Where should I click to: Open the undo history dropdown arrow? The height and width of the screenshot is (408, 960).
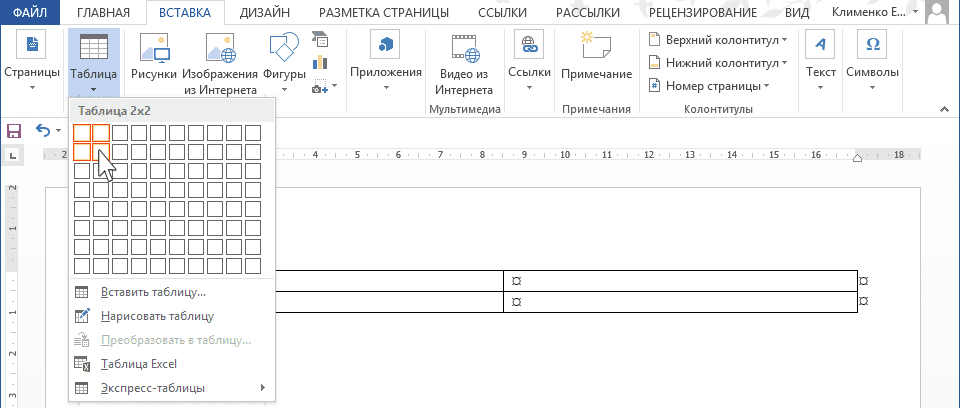[x=58, y=130]
